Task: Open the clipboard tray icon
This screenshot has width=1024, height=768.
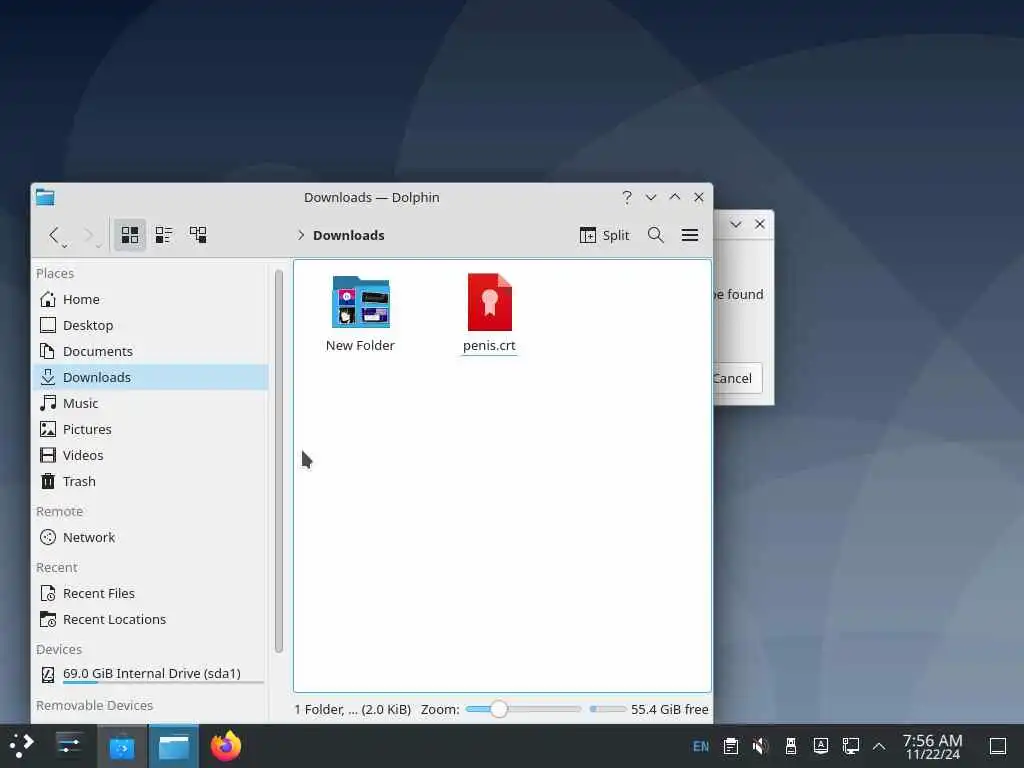Action: point(731,746)
